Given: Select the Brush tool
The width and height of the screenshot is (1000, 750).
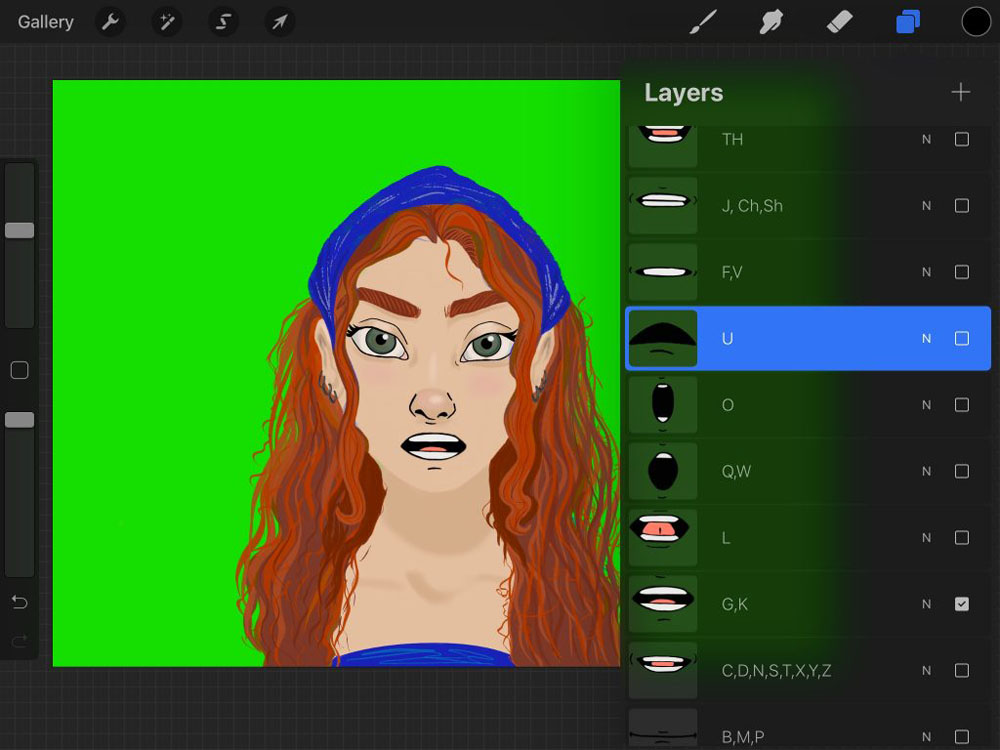Looking at the screenshot, I should tap(703, 22).
